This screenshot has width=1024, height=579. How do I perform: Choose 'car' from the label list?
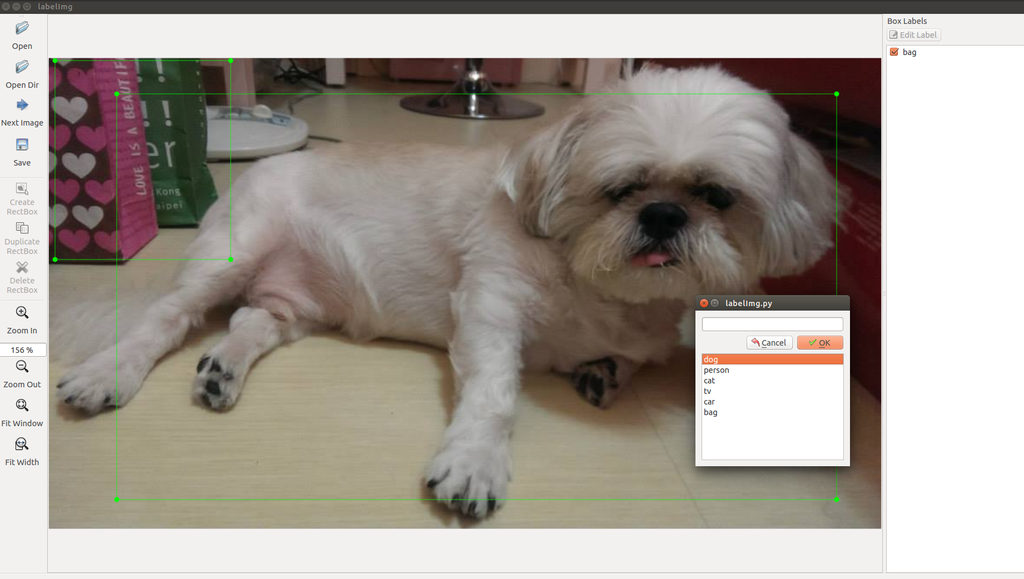pos(771,402)
